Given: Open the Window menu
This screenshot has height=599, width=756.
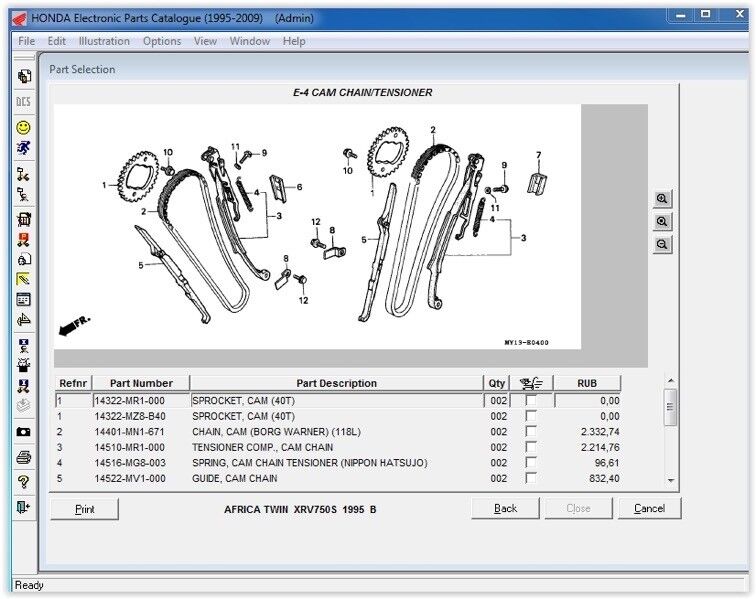Looking at the screenshot, I should [x=250, y=41].
